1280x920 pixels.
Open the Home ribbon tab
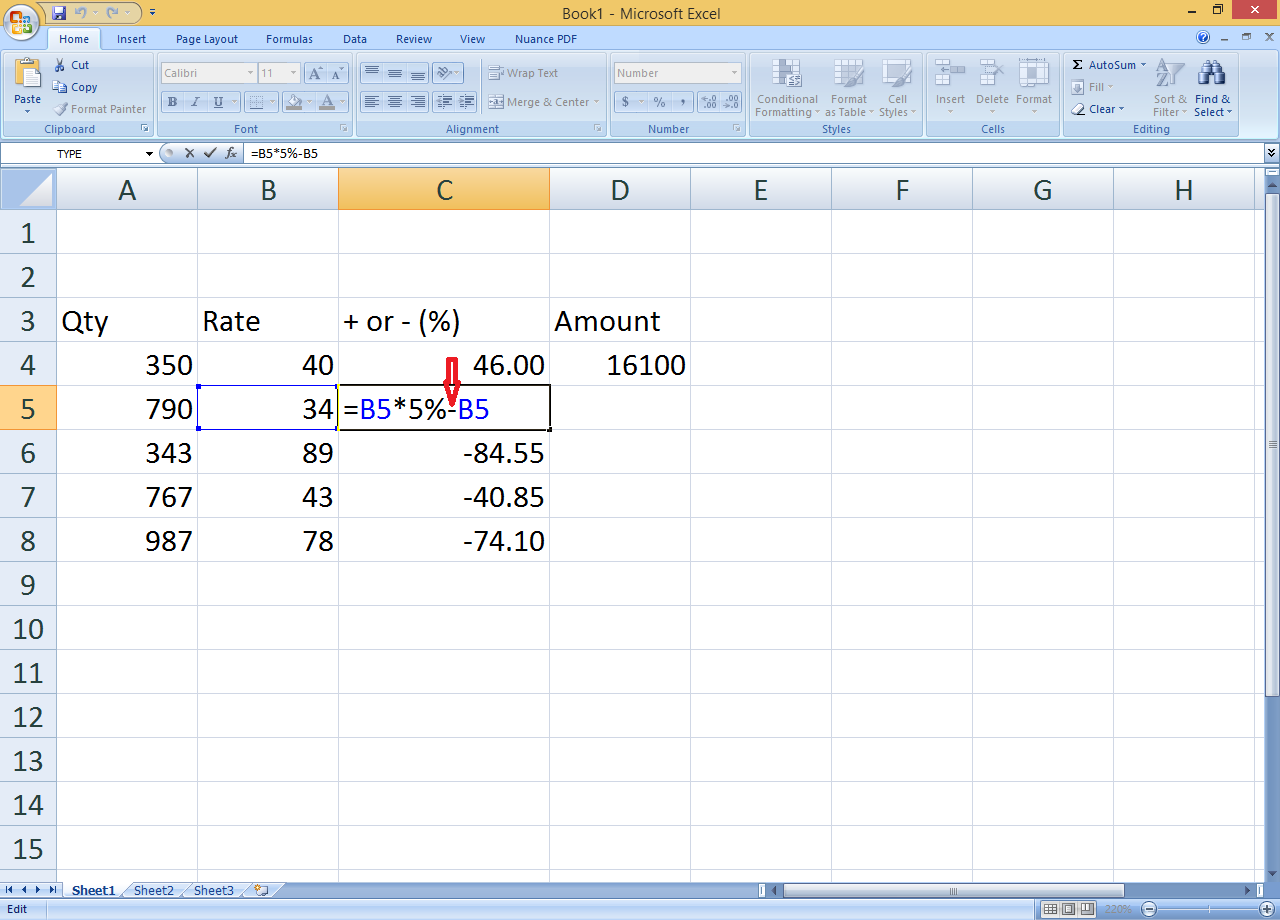(x=74, y=39)
